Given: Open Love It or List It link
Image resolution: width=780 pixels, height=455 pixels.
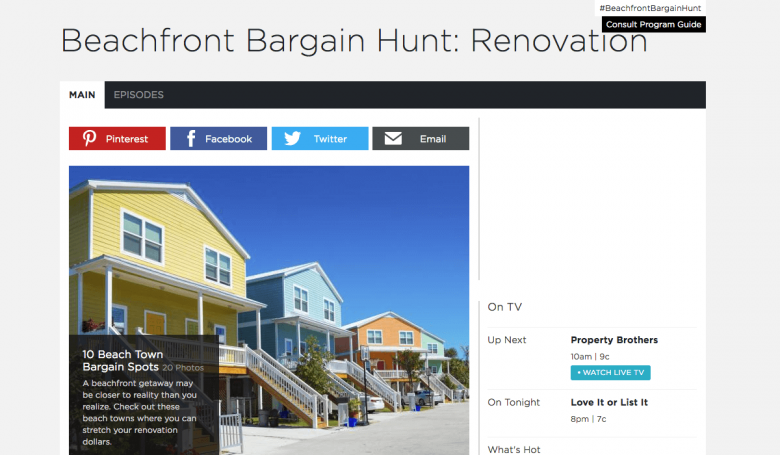Looking at the screenshot, I should pos(609,402).
